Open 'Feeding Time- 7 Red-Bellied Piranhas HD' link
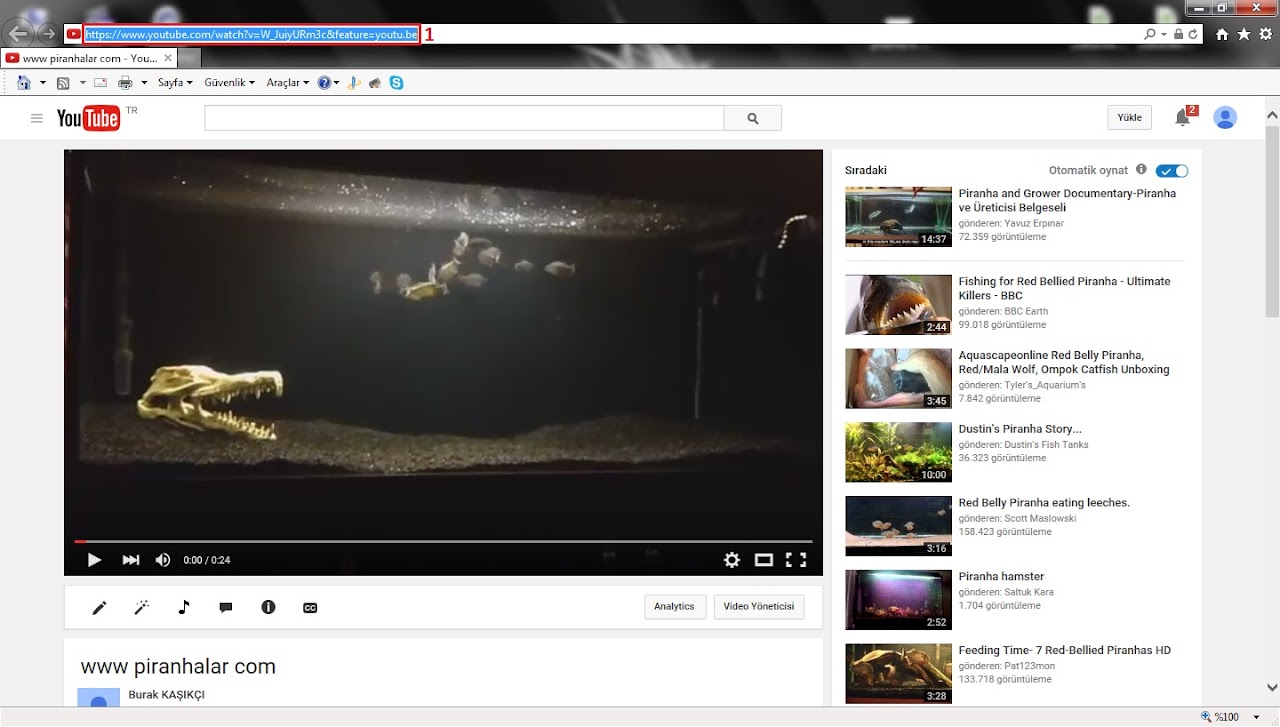1280x727 pixels. 1064,651
